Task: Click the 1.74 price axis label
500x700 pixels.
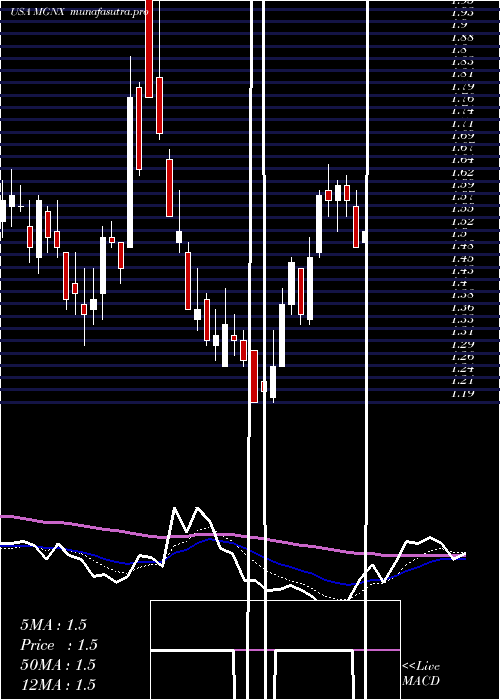Action: pos(462,111)
